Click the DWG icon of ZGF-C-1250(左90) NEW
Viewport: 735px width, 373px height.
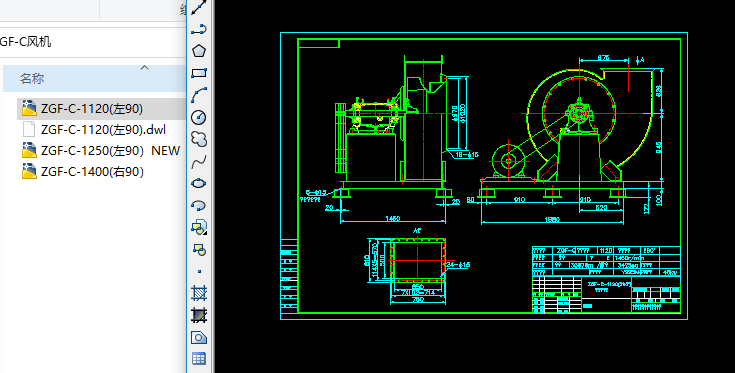pos(29,150)
